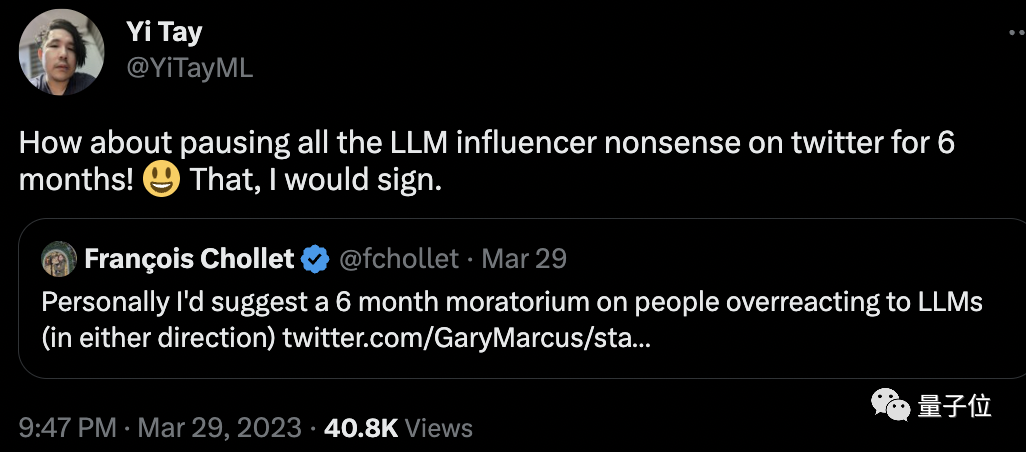Open François Chollet's name in quoted tweet
The height and width of the screenshot is (452, 1026).
[189, 259]
